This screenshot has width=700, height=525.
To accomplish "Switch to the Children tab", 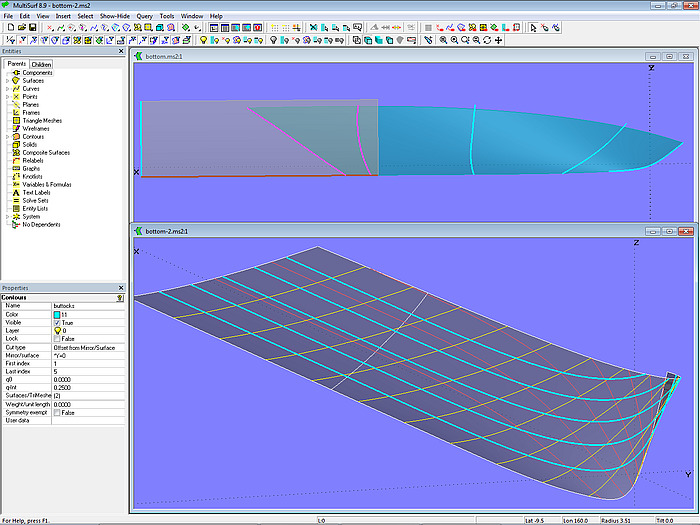I will point(41,64).
